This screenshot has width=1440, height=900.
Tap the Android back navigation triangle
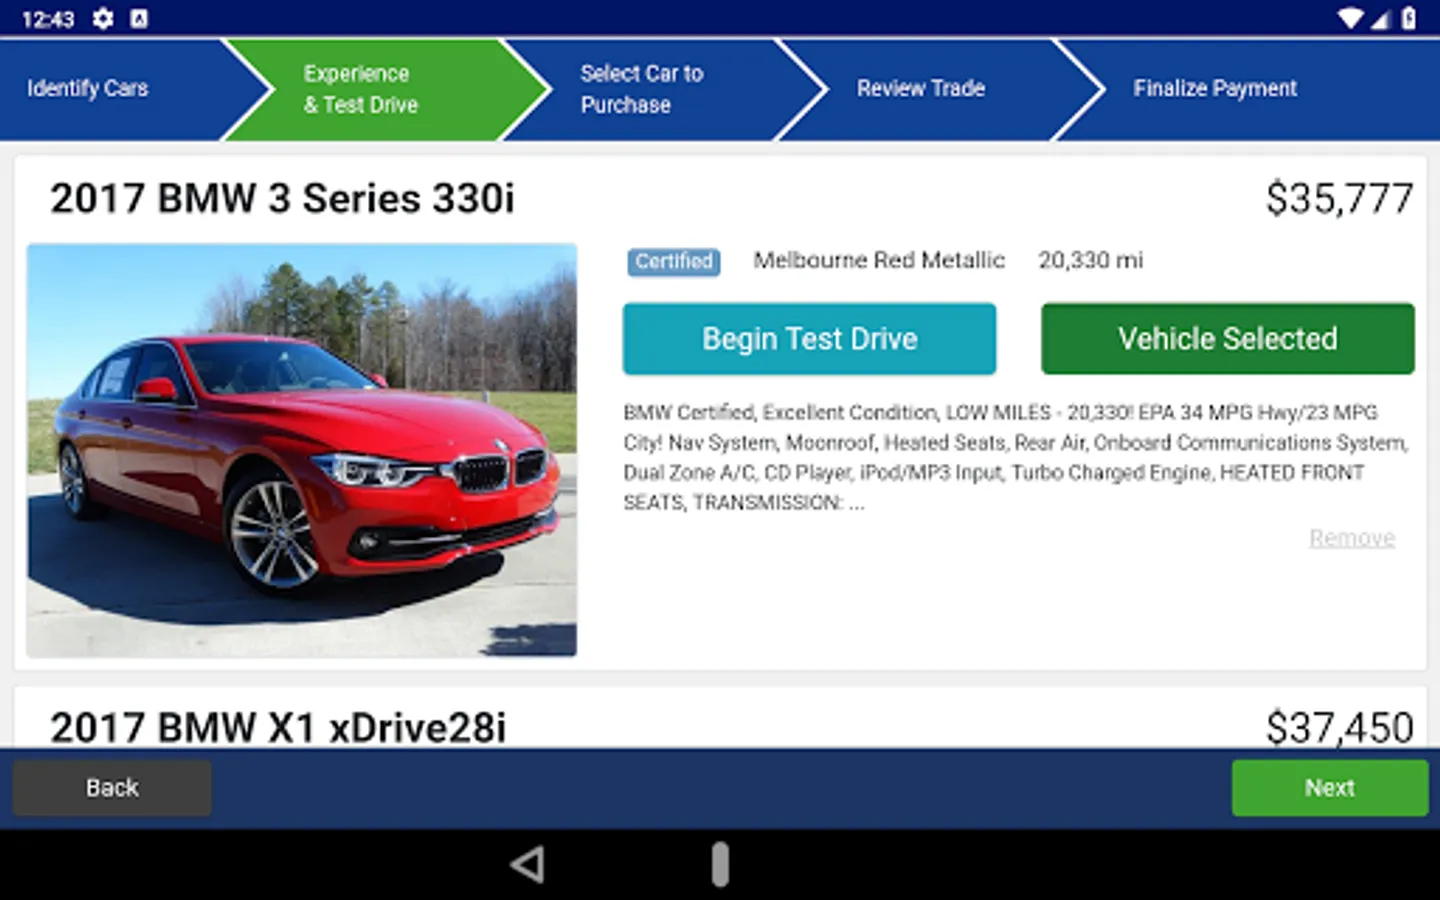point(527,864)
